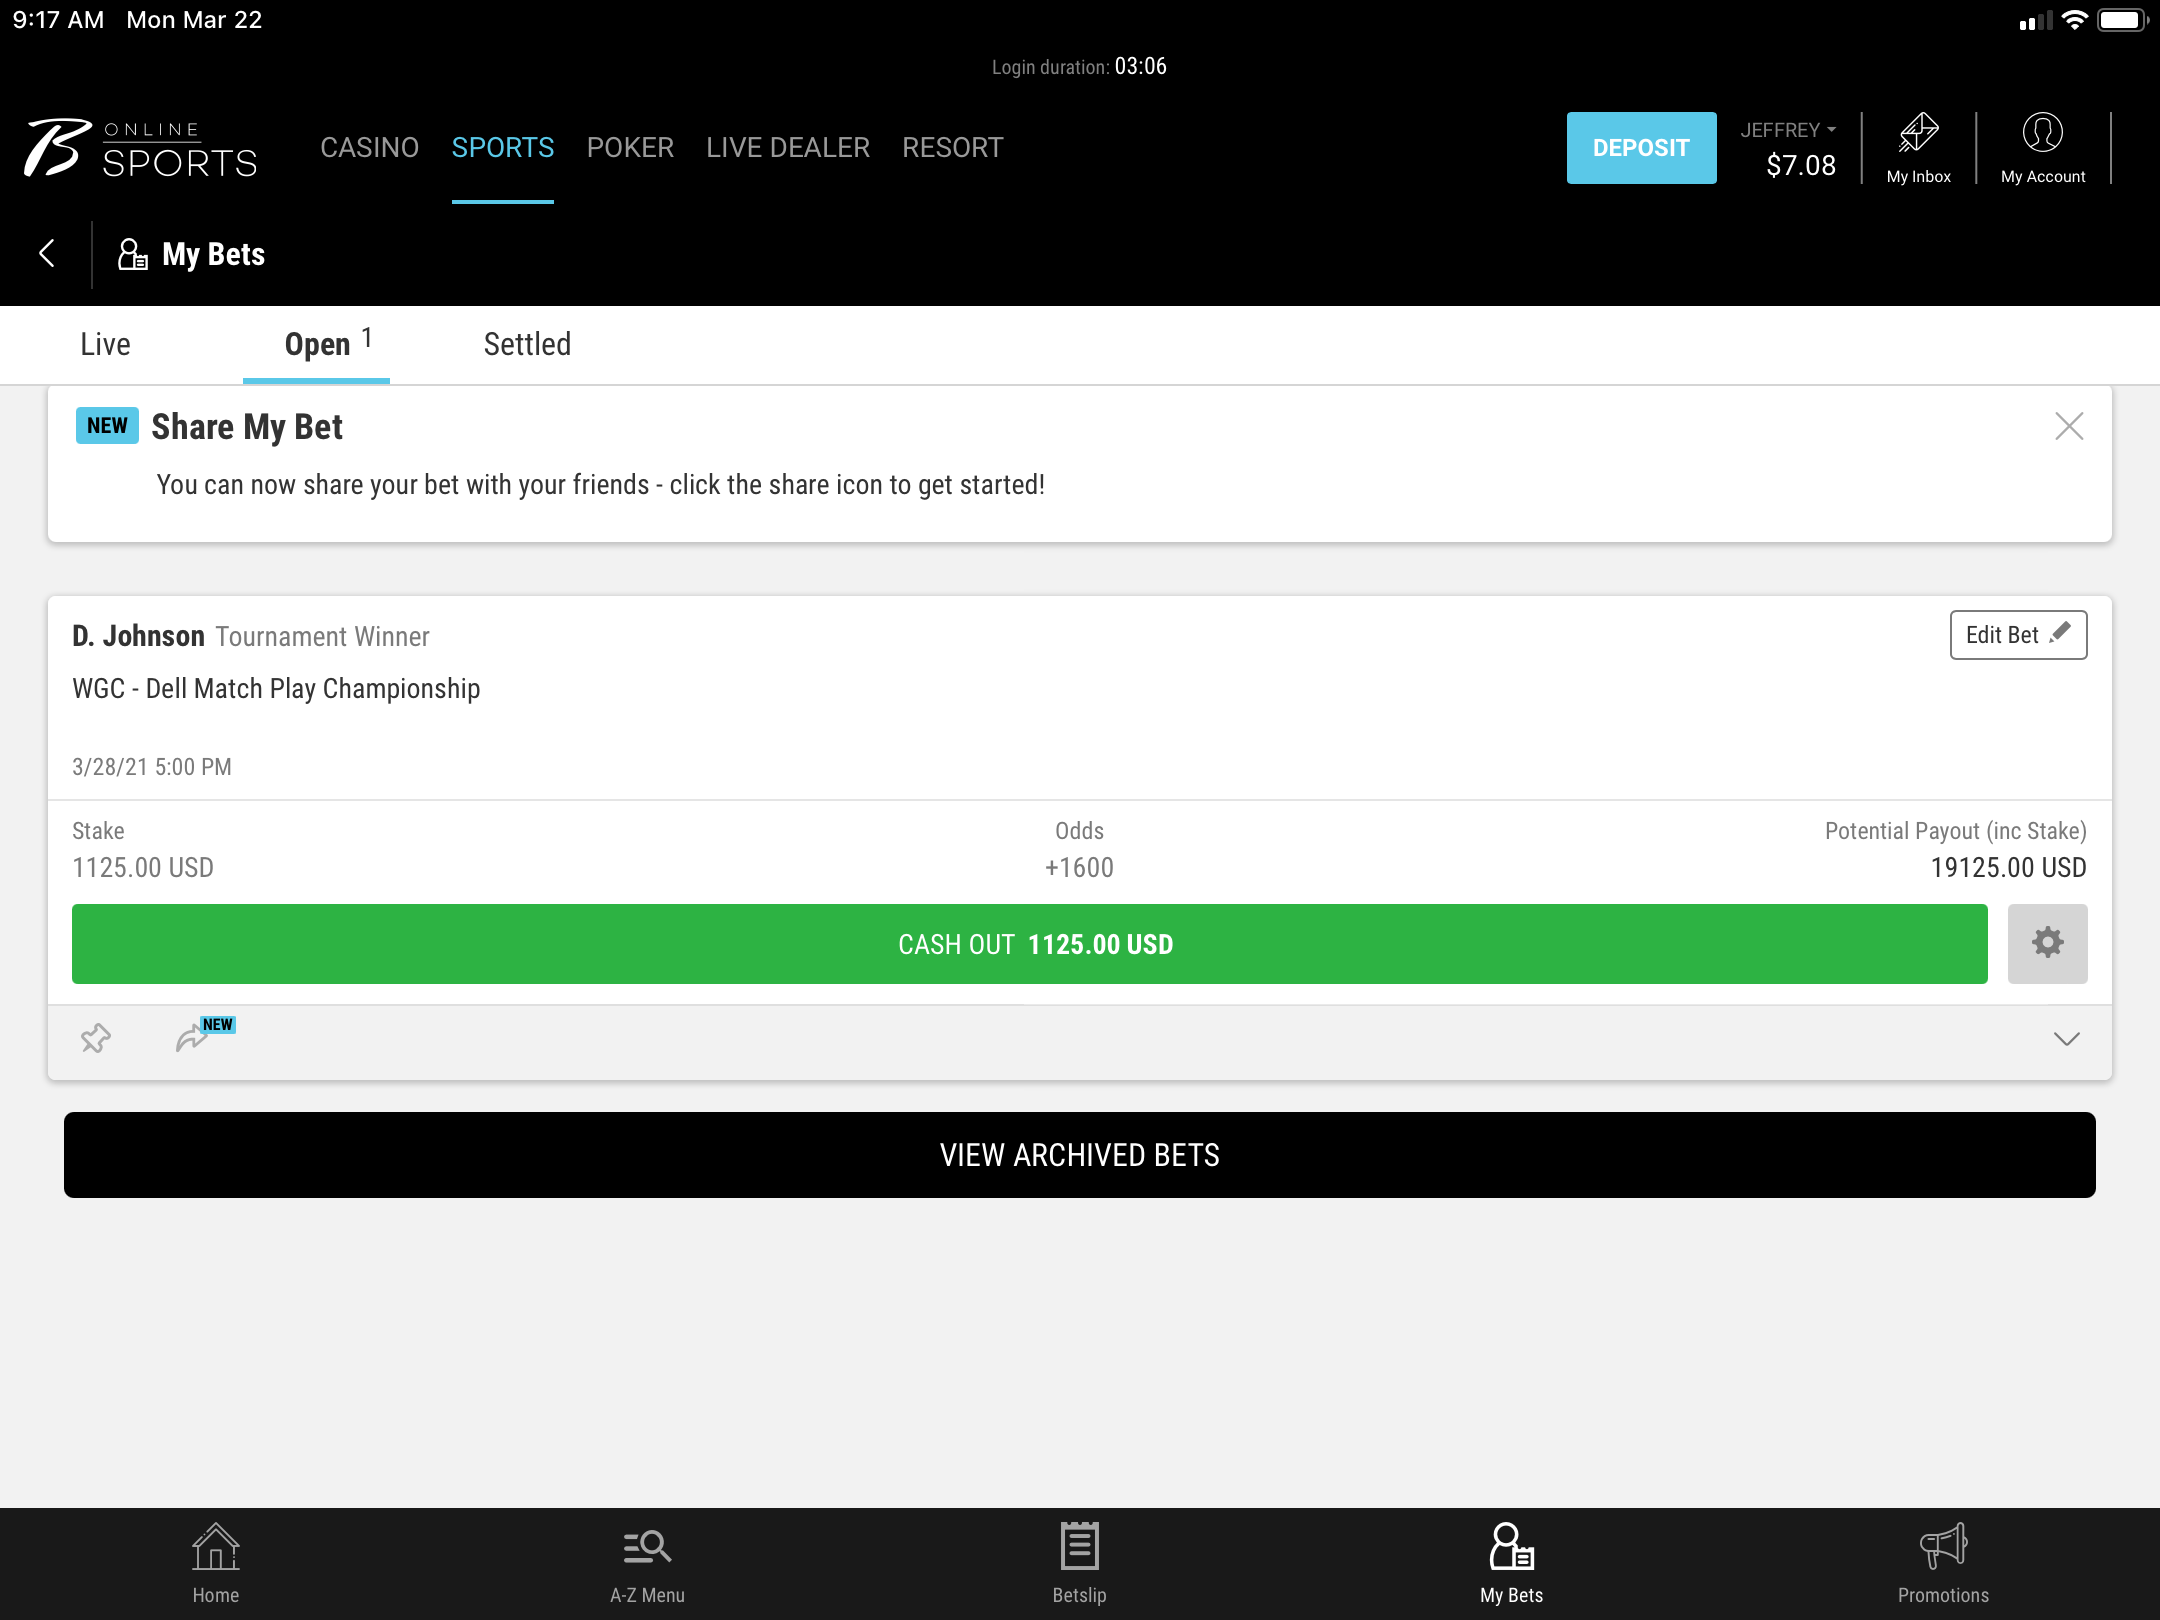Open the POKER section
Image resolution: width=2160 pixels, height=1620 pixels.
(x=630, y=148)
